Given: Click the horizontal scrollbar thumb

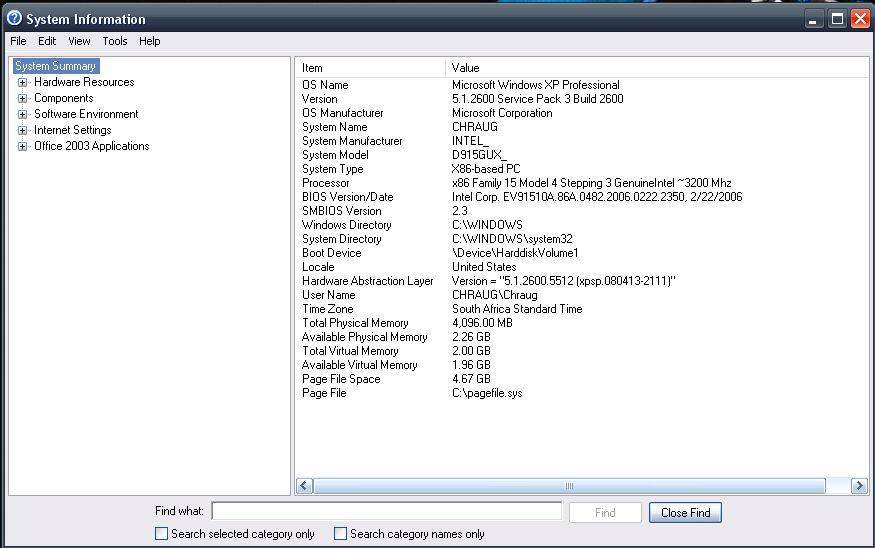Looking at the screenshot, I should tap(569, 486).
